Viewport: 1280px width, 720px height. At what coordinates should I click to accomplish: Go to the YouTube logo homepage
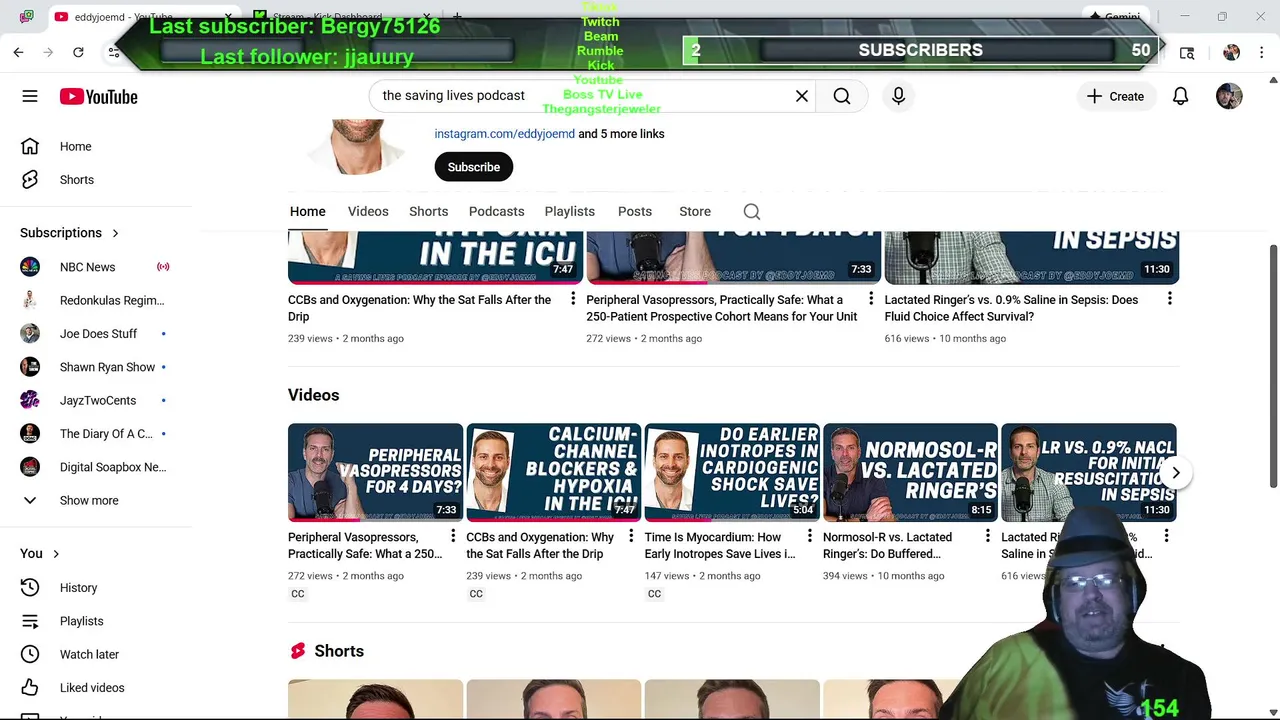click(x=98, y=96)
